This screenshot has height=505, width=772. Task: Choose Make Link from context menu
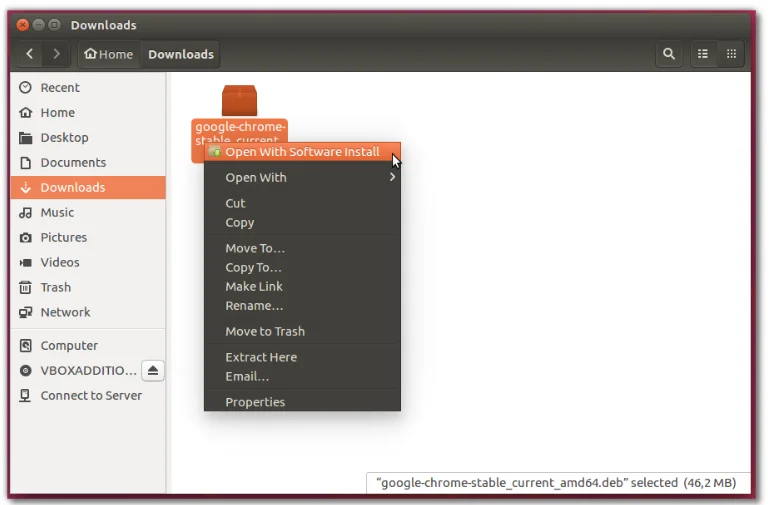[x=302, y=286]
